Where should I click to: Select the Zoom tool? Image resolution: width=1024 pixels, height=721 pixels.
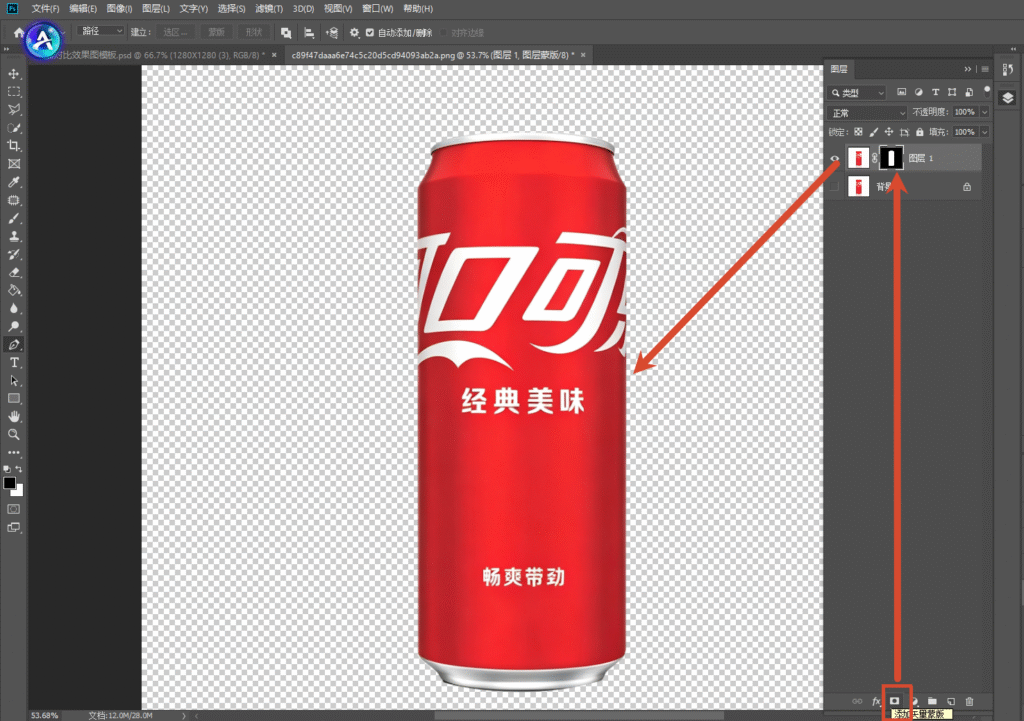pyautogui.click(x=14, y=434)
